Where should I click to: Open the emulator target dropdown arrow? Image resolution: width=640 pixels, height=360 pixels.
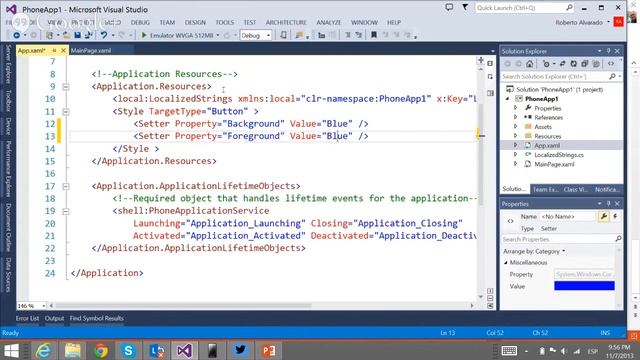[218, 36]
